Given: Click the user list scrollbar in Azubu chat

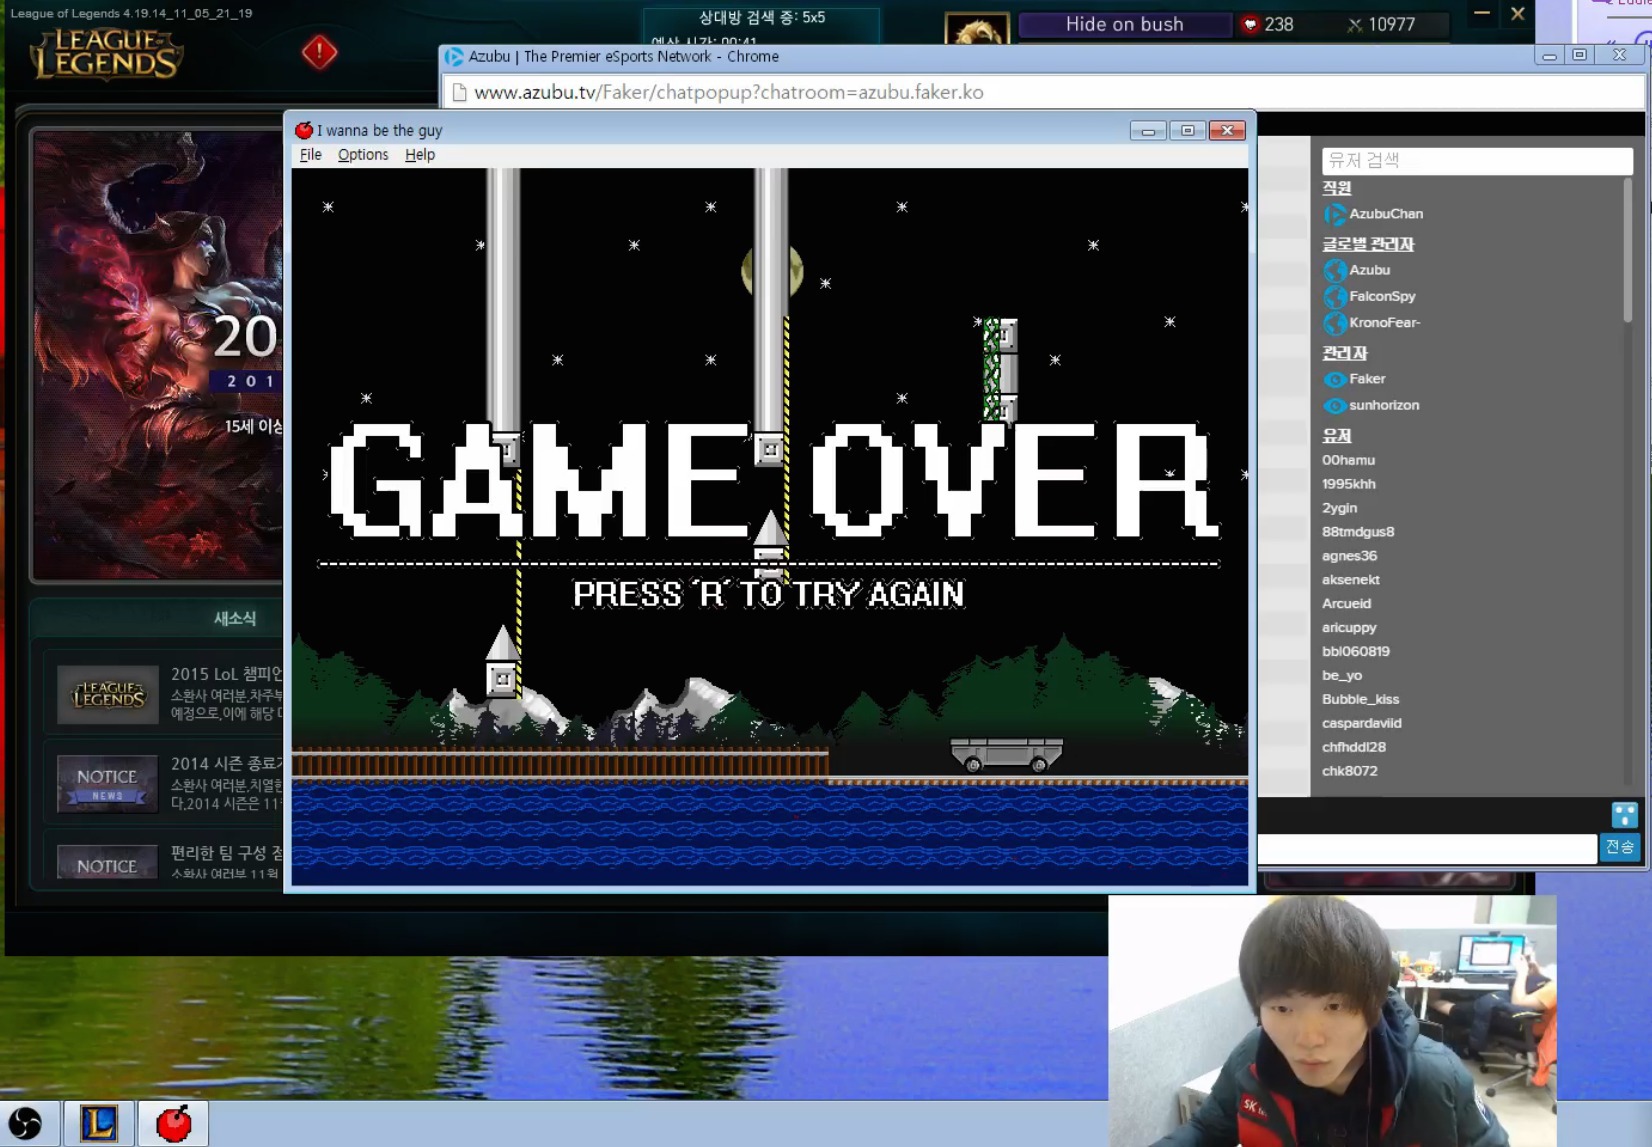Looking at the screenshot, I should tap(1628, 250).
